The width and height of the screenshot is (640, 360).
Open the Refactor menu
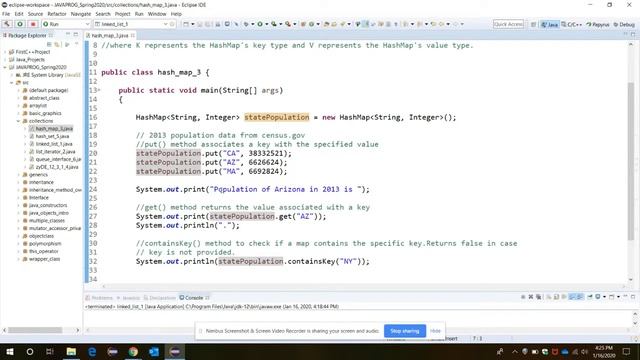click(x=57, y=14)
